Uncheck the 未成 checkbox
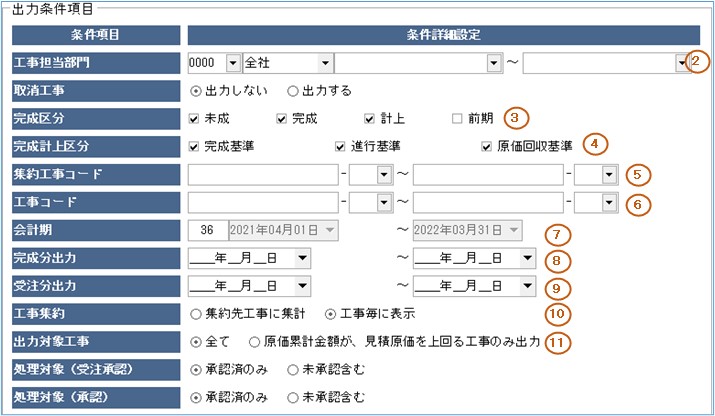 coord(194,118)
